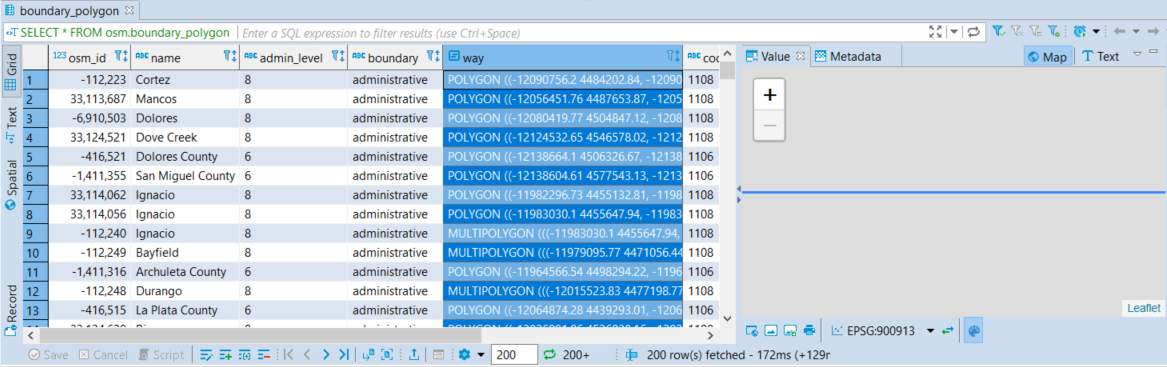Apply filter criteria with the checkmark funnel icon

click(999, 32)
